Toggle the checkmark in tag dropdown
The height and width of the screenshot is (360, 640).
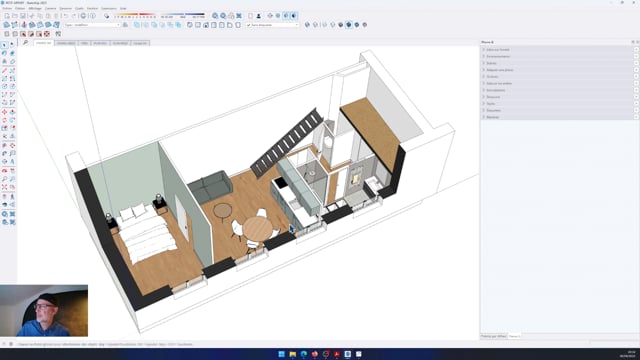pos(249,25)
